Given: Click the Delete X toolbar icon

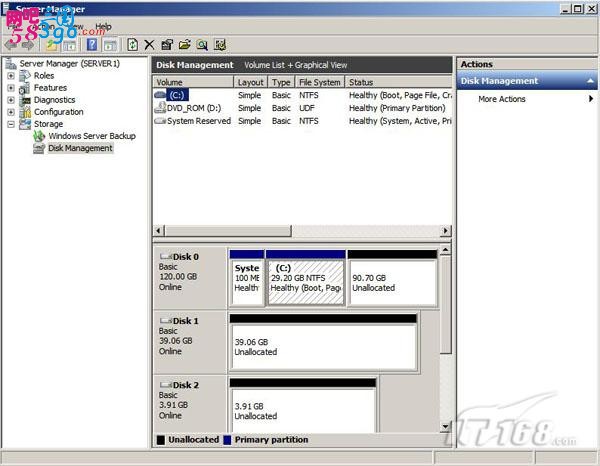Looking at the screenshot, I should [149, 45].
